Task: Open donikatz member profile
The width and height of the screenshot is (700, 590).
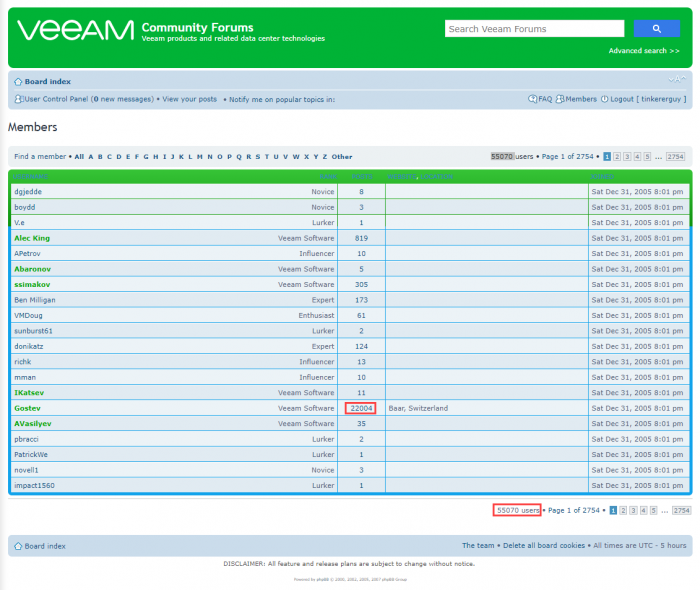Action: coord(29,346)
